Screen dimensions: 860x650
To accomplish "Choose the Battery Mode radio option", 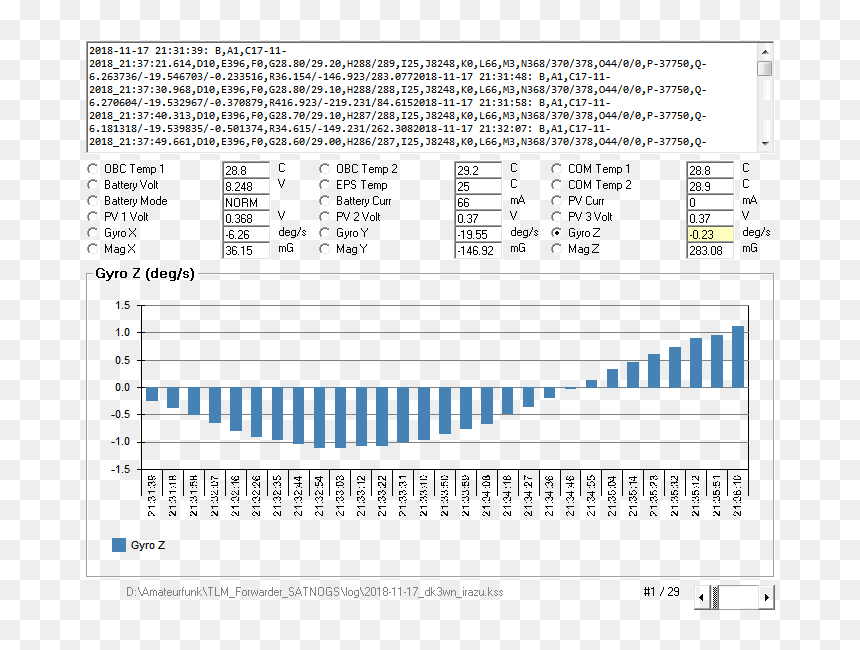I will (x=93, y=201).
